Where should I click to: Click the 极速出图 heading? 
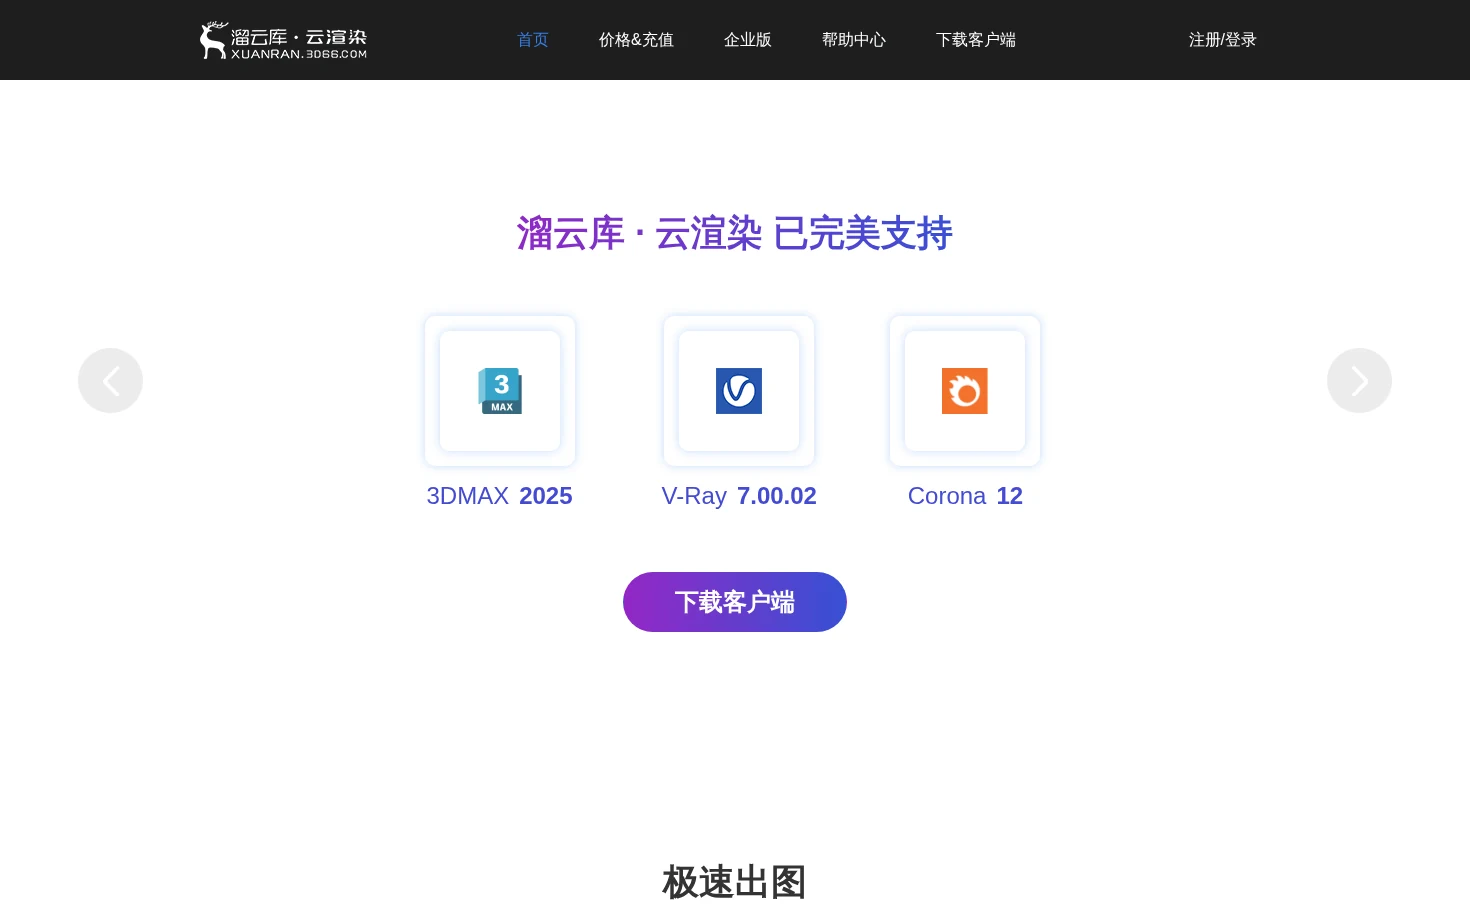point(735,882)
